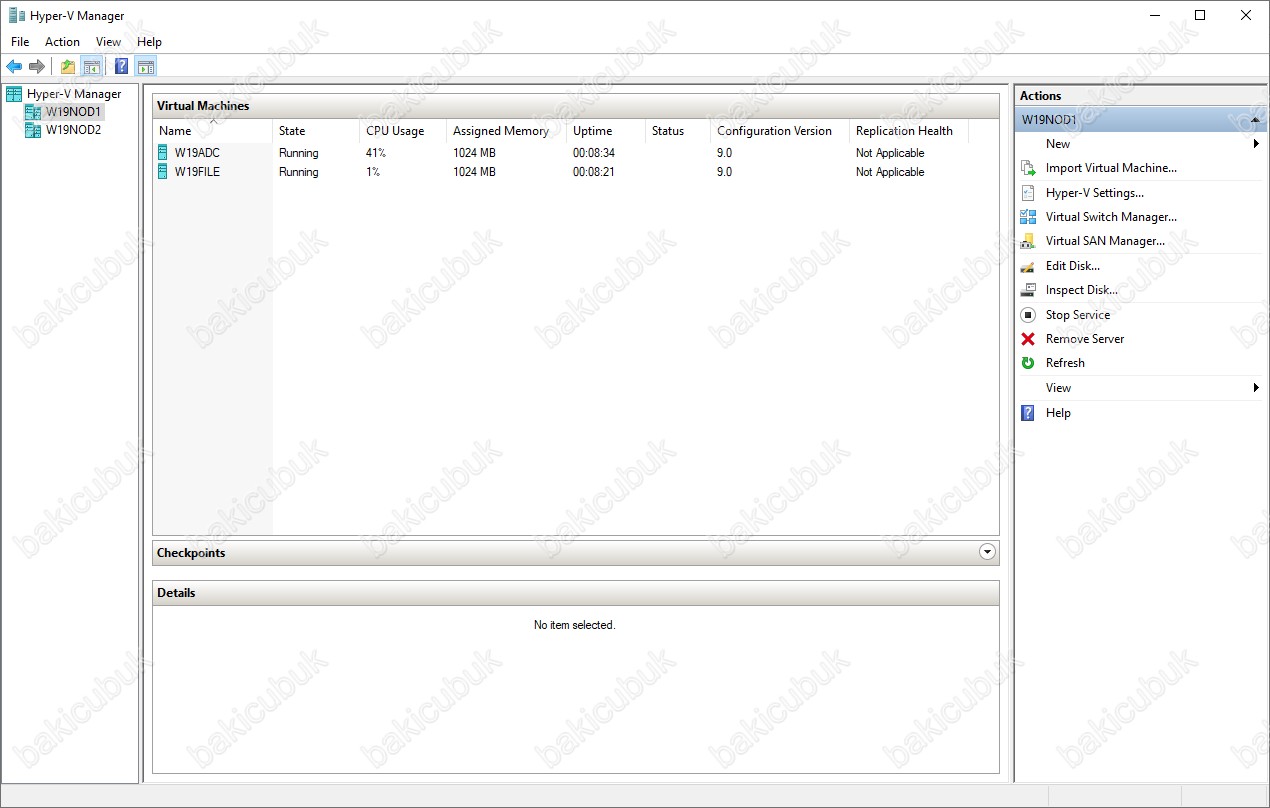The width and height of the screenshot is (1270, 808).
Task: Click the blue Help toolbar icon
Action: (x=122, y=66)
